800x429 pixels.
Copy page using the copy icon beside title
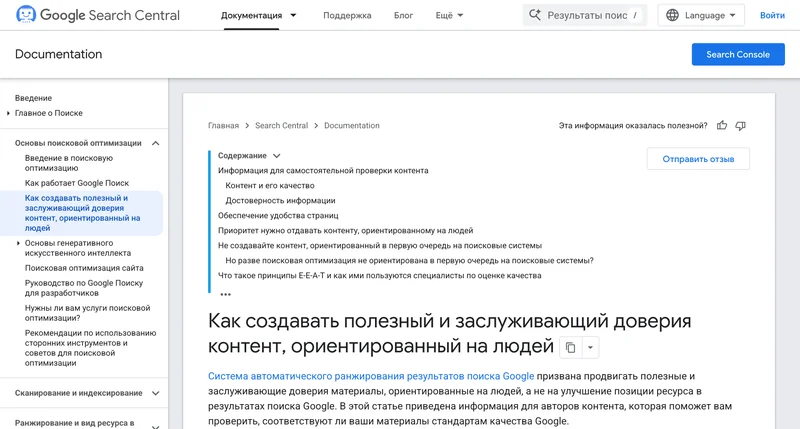pos(570,347)
